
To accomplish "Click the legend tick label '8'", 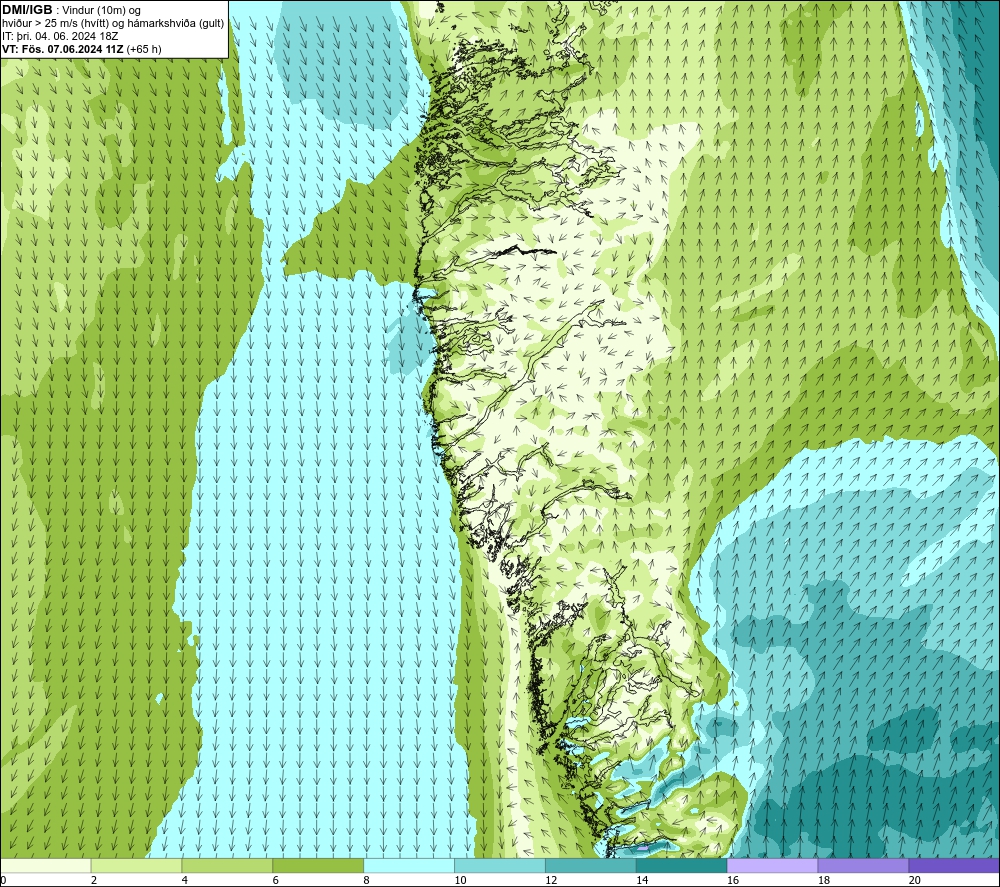I will coord(367,880).
